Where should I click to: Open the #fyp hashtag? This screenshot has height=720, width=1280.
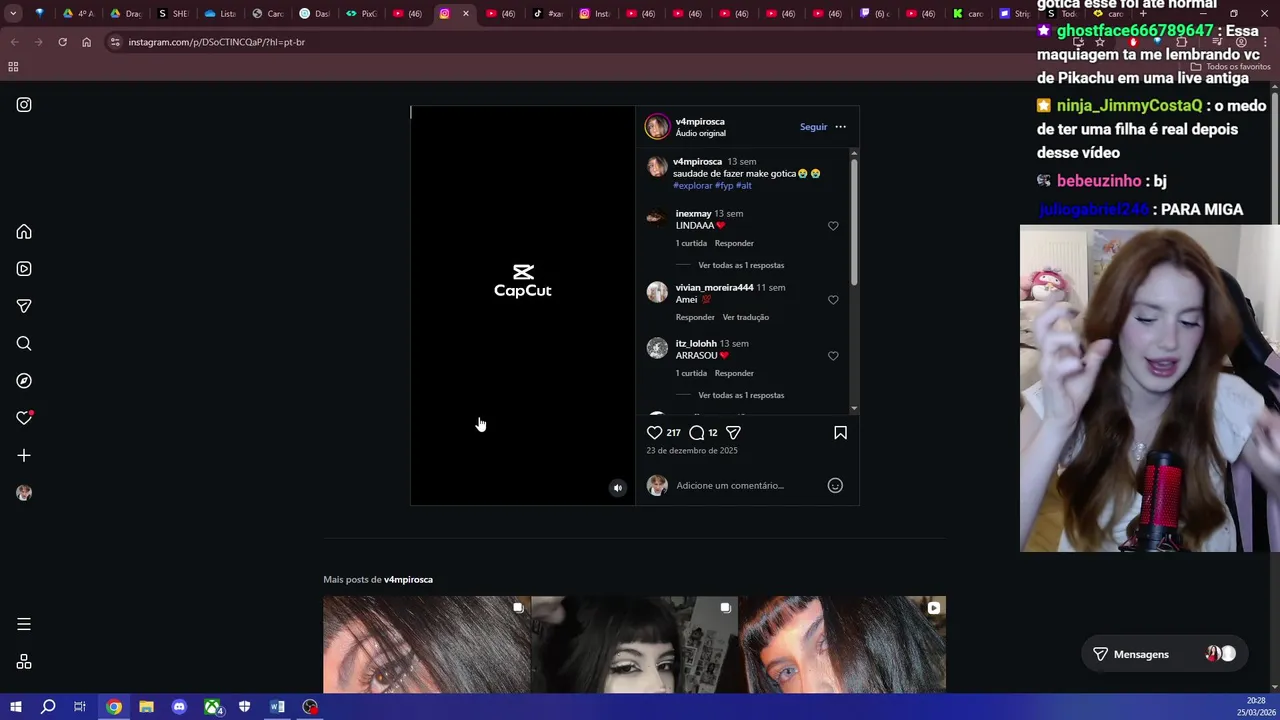pos(724,186)
